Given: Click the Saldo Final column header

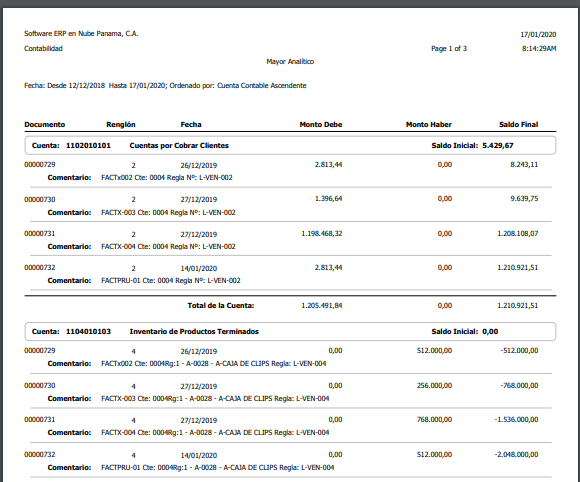Looking at the screenshot, I should tap(519, 125).
